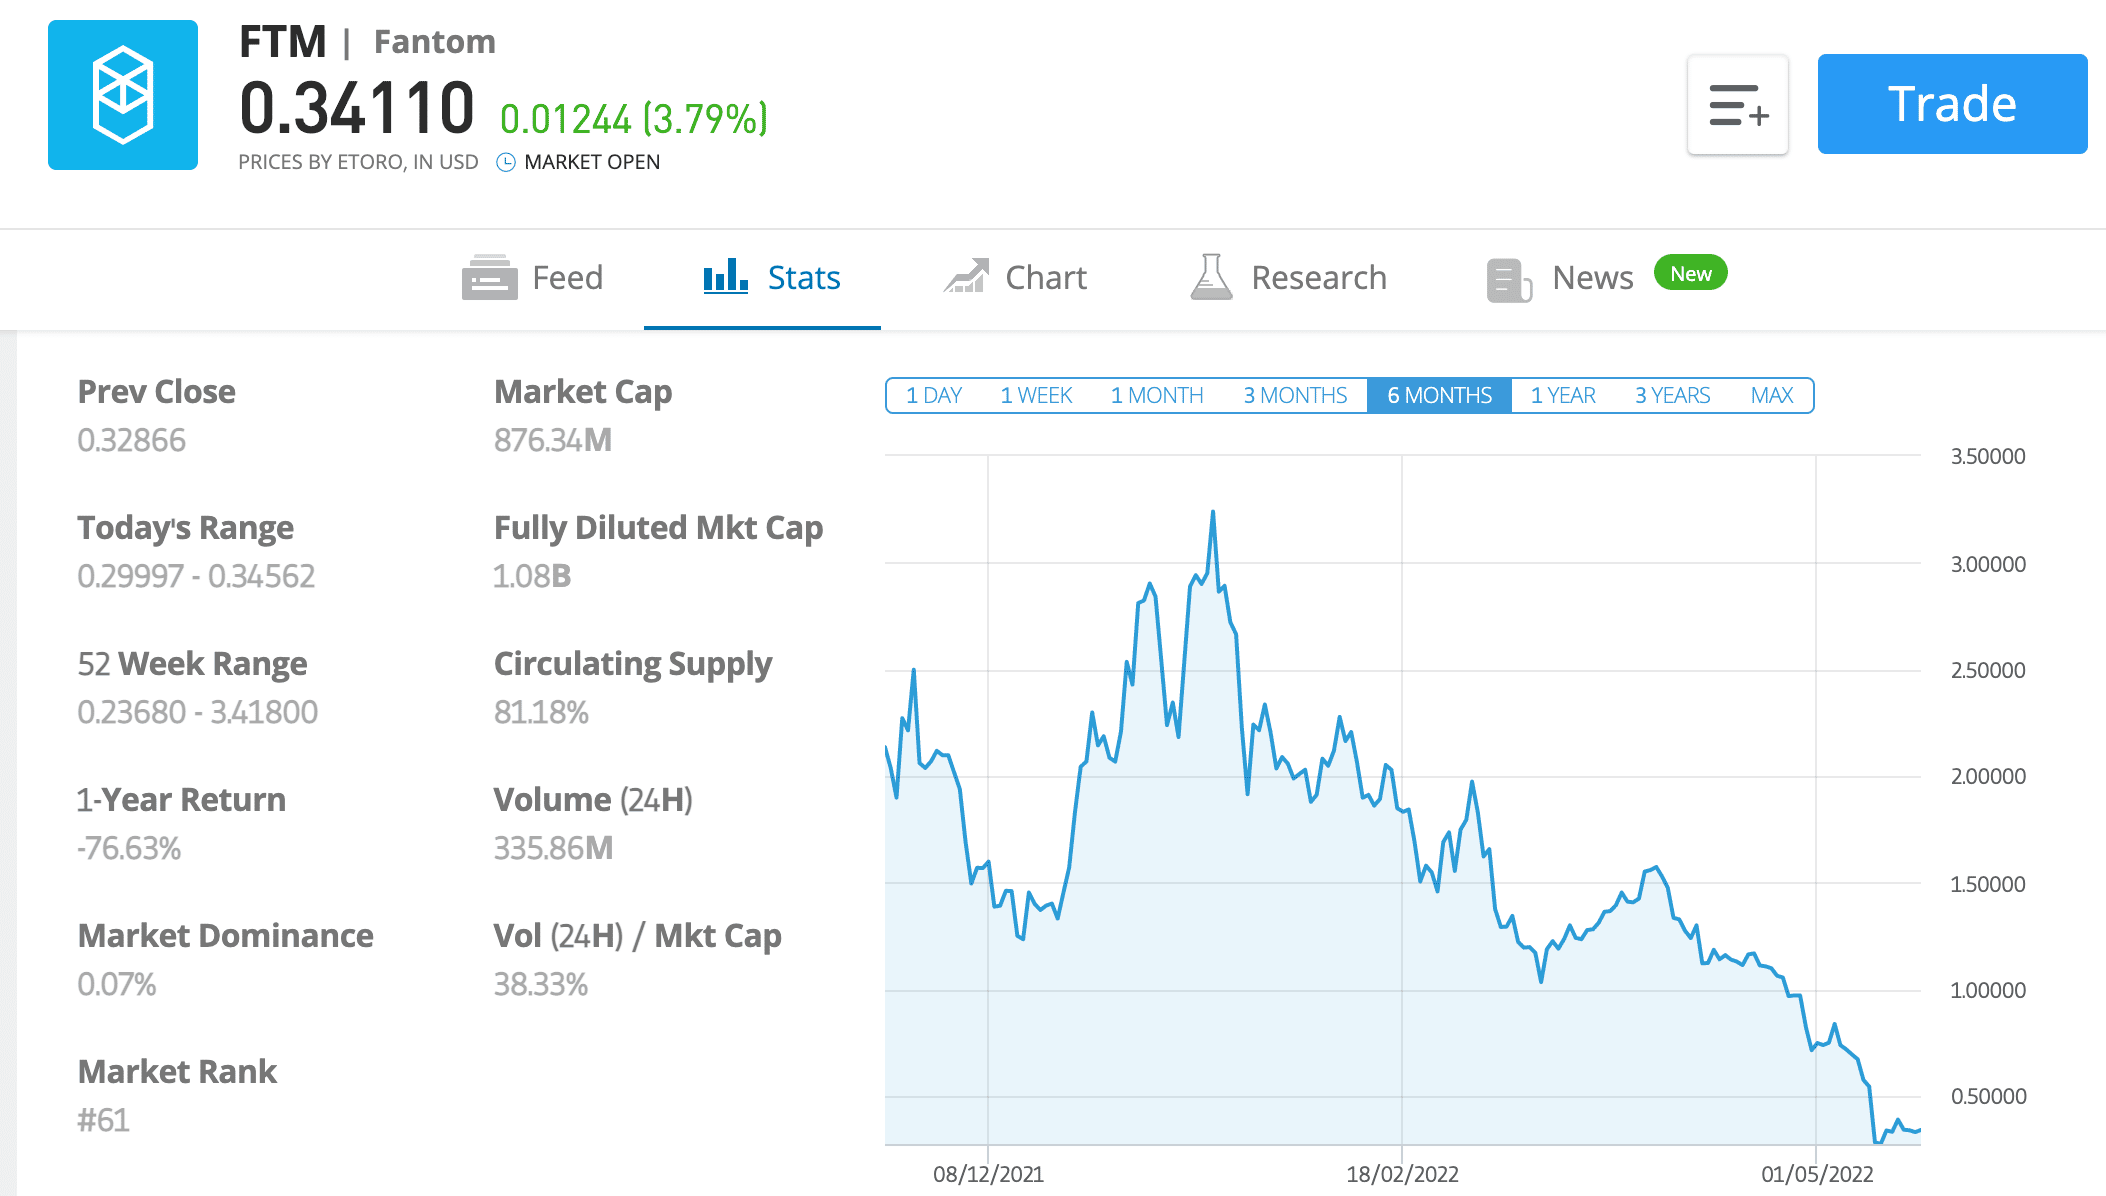Click the 2.00000 y-axis label
Image resolution: width=2106 pixels, height=1196 pixels.
tap(1988, 776)
